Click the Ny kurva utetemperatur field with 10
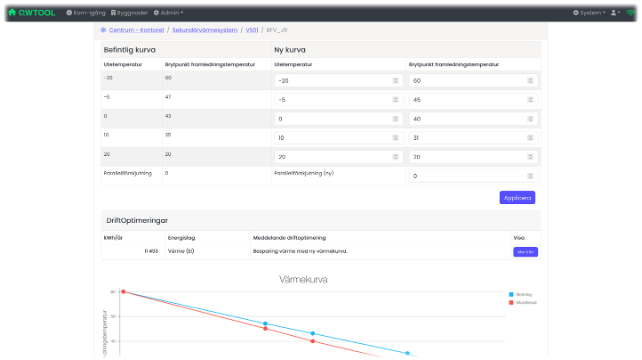The width and height of the screenshot is (642, 360). click(x=338, y=138)
